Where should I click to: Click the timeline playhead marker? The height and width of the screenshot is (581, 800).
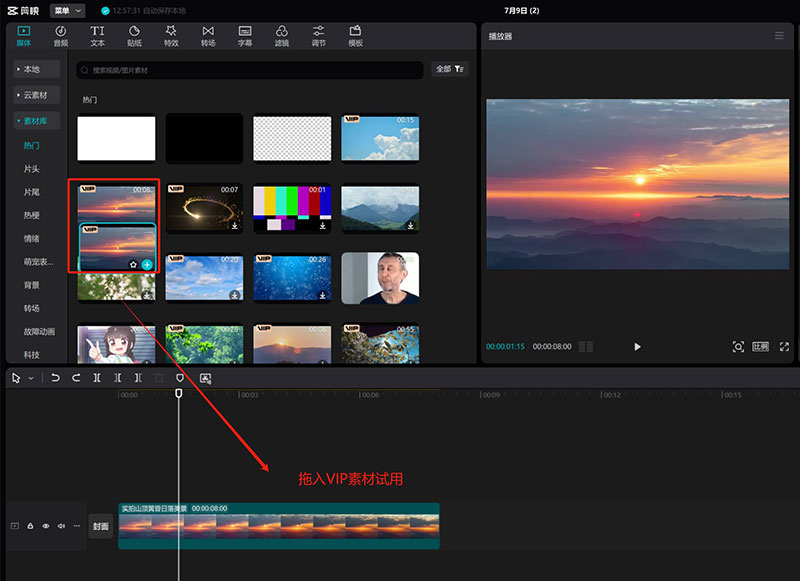click(179, 394)
